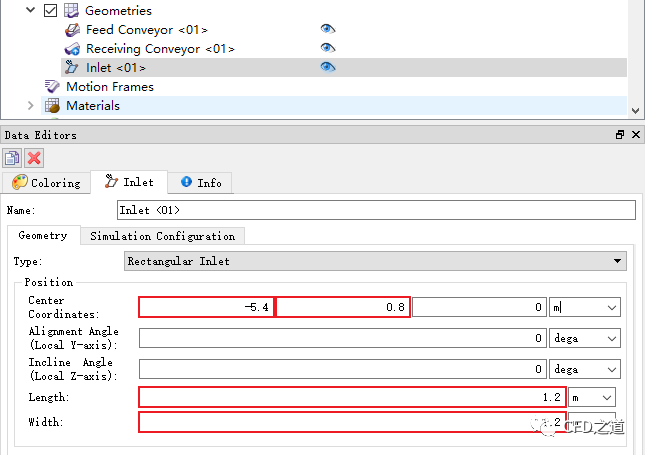
Task: Click the Inlet <01> tree icon
Action: [x=72, y=67]
